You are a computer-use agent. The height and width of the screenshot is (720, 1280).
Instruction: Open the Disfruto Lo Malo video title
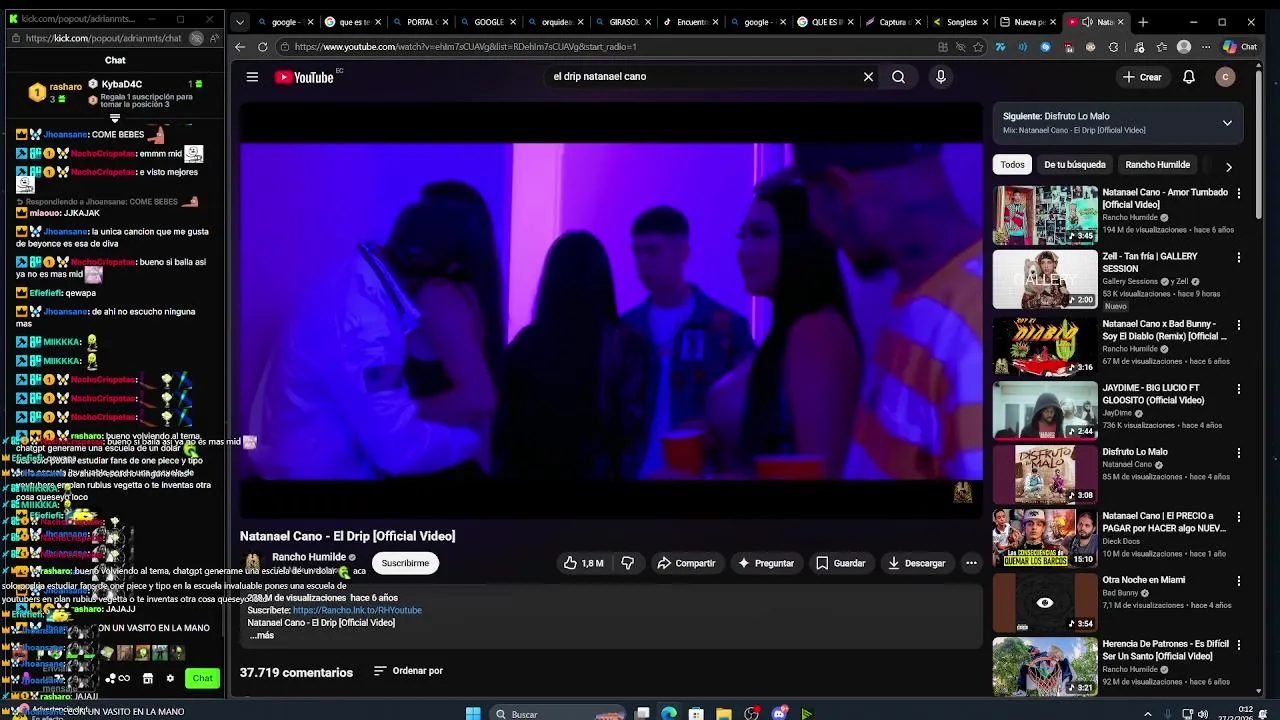coord(1135,452)
